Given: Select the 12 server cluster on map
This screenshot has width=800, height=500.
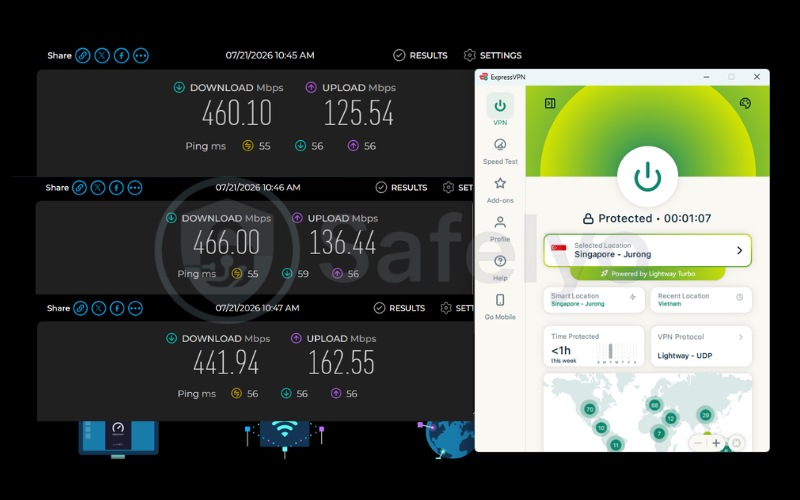Looking at the screenshot, I should (x=670, y=418).
